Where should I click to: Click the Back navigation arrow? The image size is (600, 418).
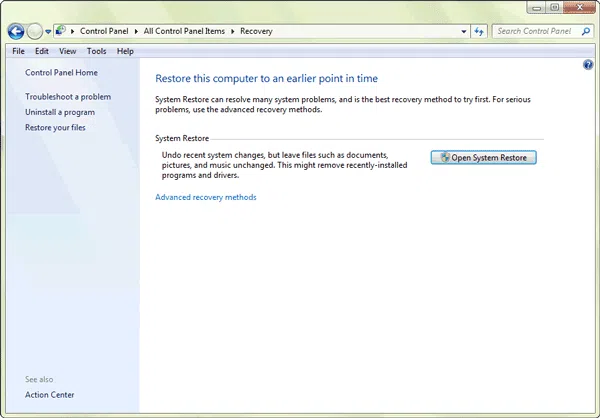click(x=16, y=31)
